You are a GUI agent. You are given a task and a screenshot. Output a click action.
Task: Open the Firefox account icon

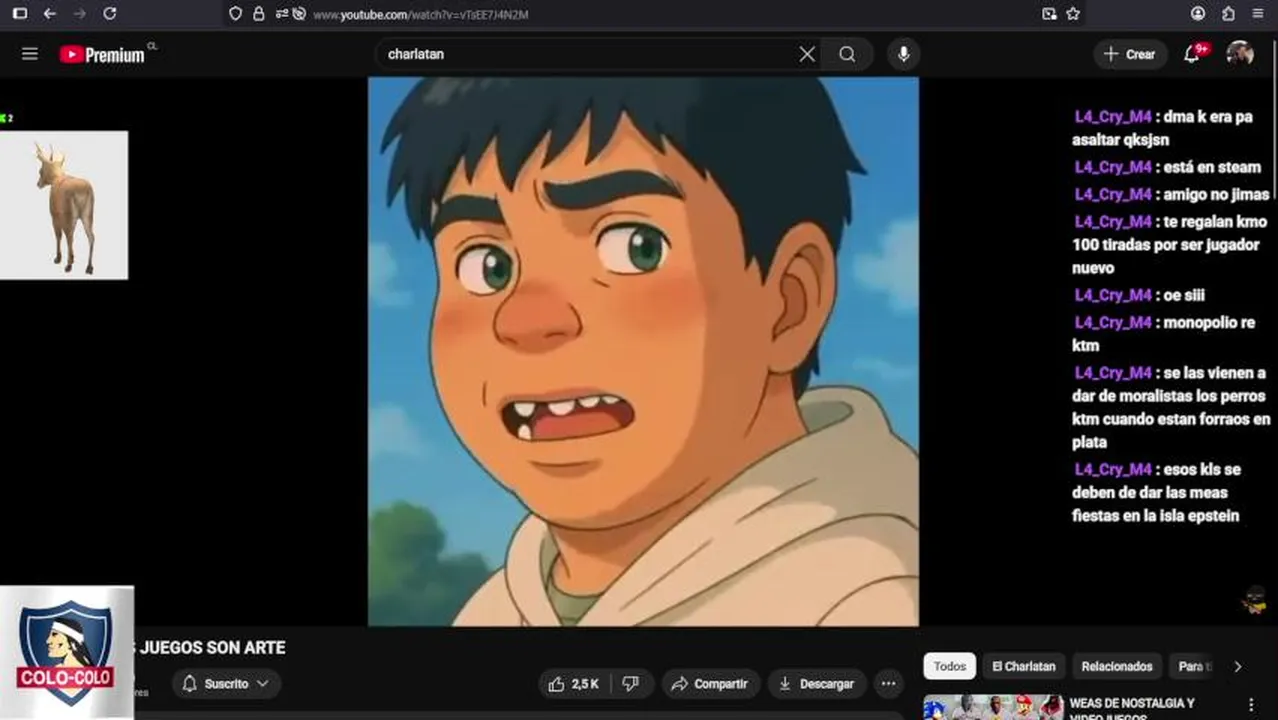[x=1198, y=14]
